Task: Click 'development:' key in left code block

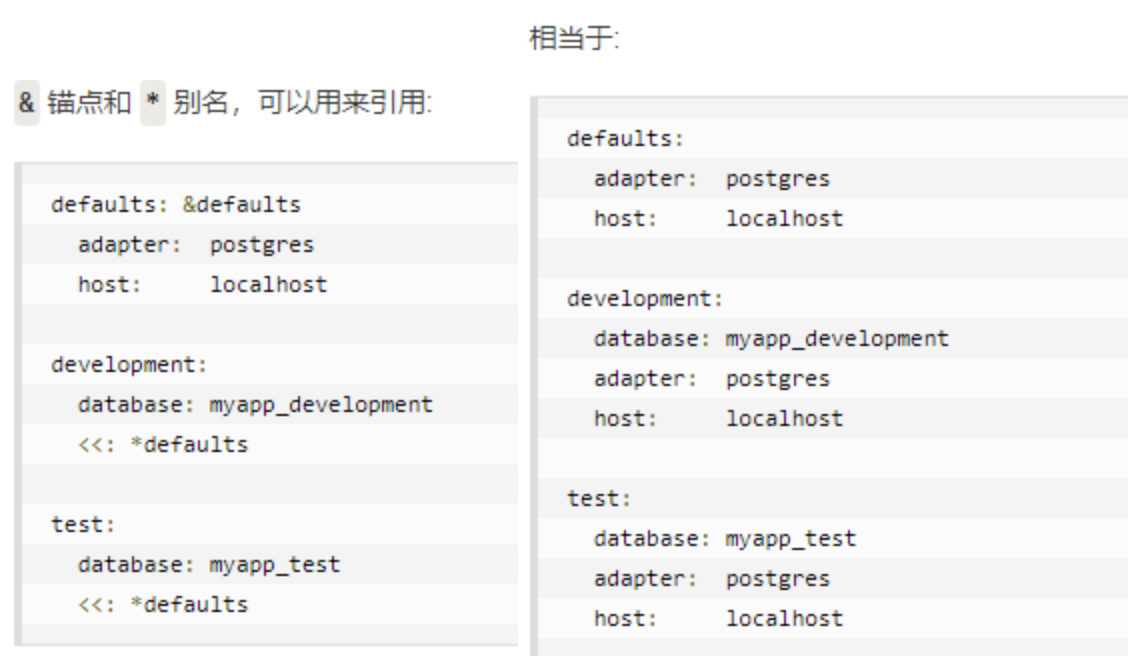Action: click(x=129, y=365)
